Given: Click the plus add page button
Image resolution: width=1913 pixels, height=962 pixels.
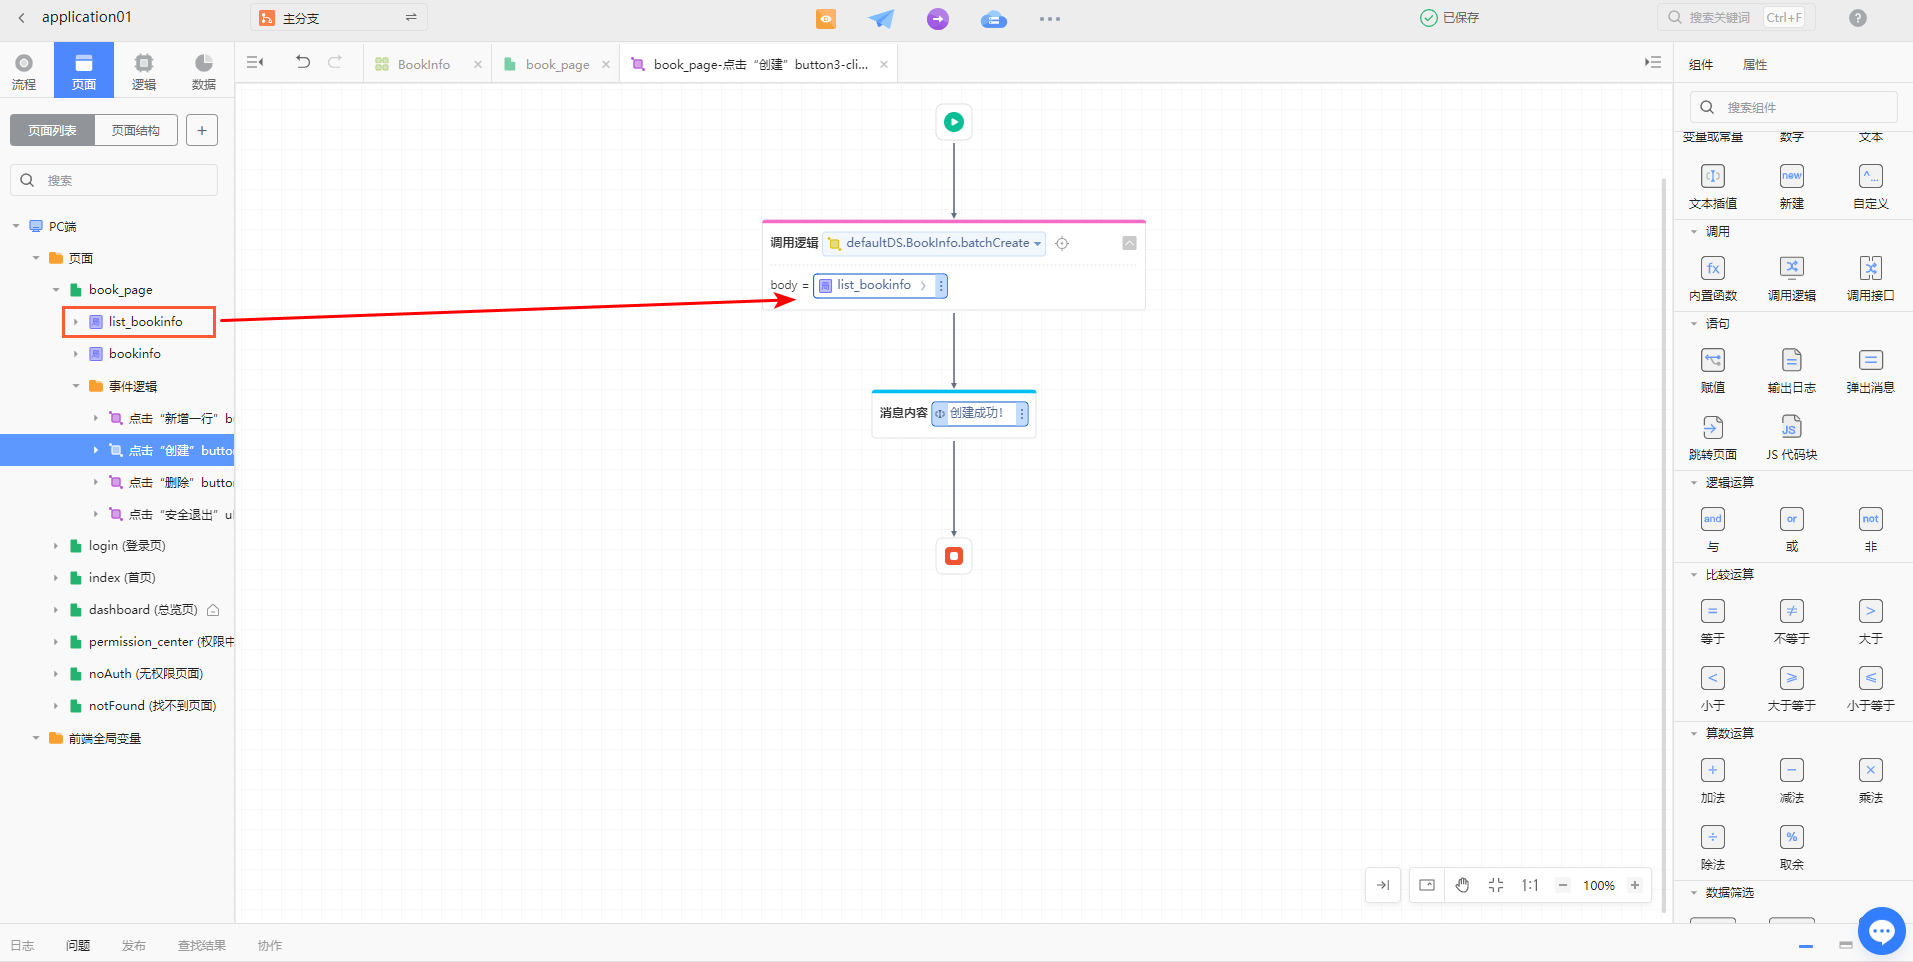Looking at the screenshot, I should [202, 130].
